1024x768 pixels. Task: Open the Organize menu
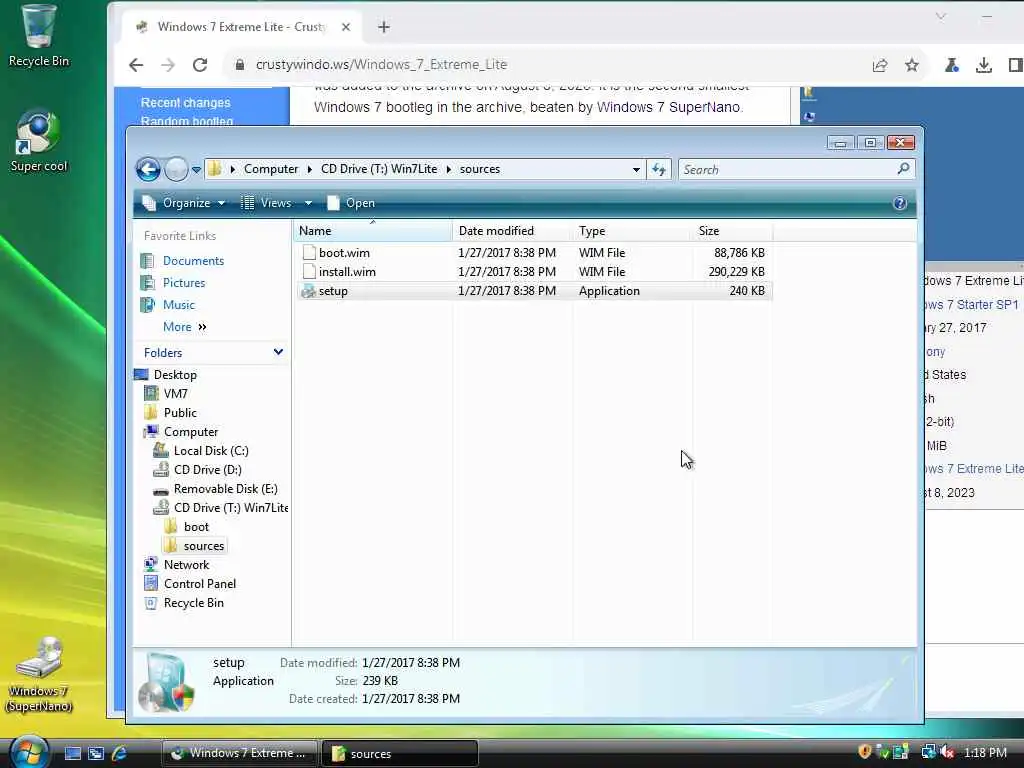[x=184, y=203]
